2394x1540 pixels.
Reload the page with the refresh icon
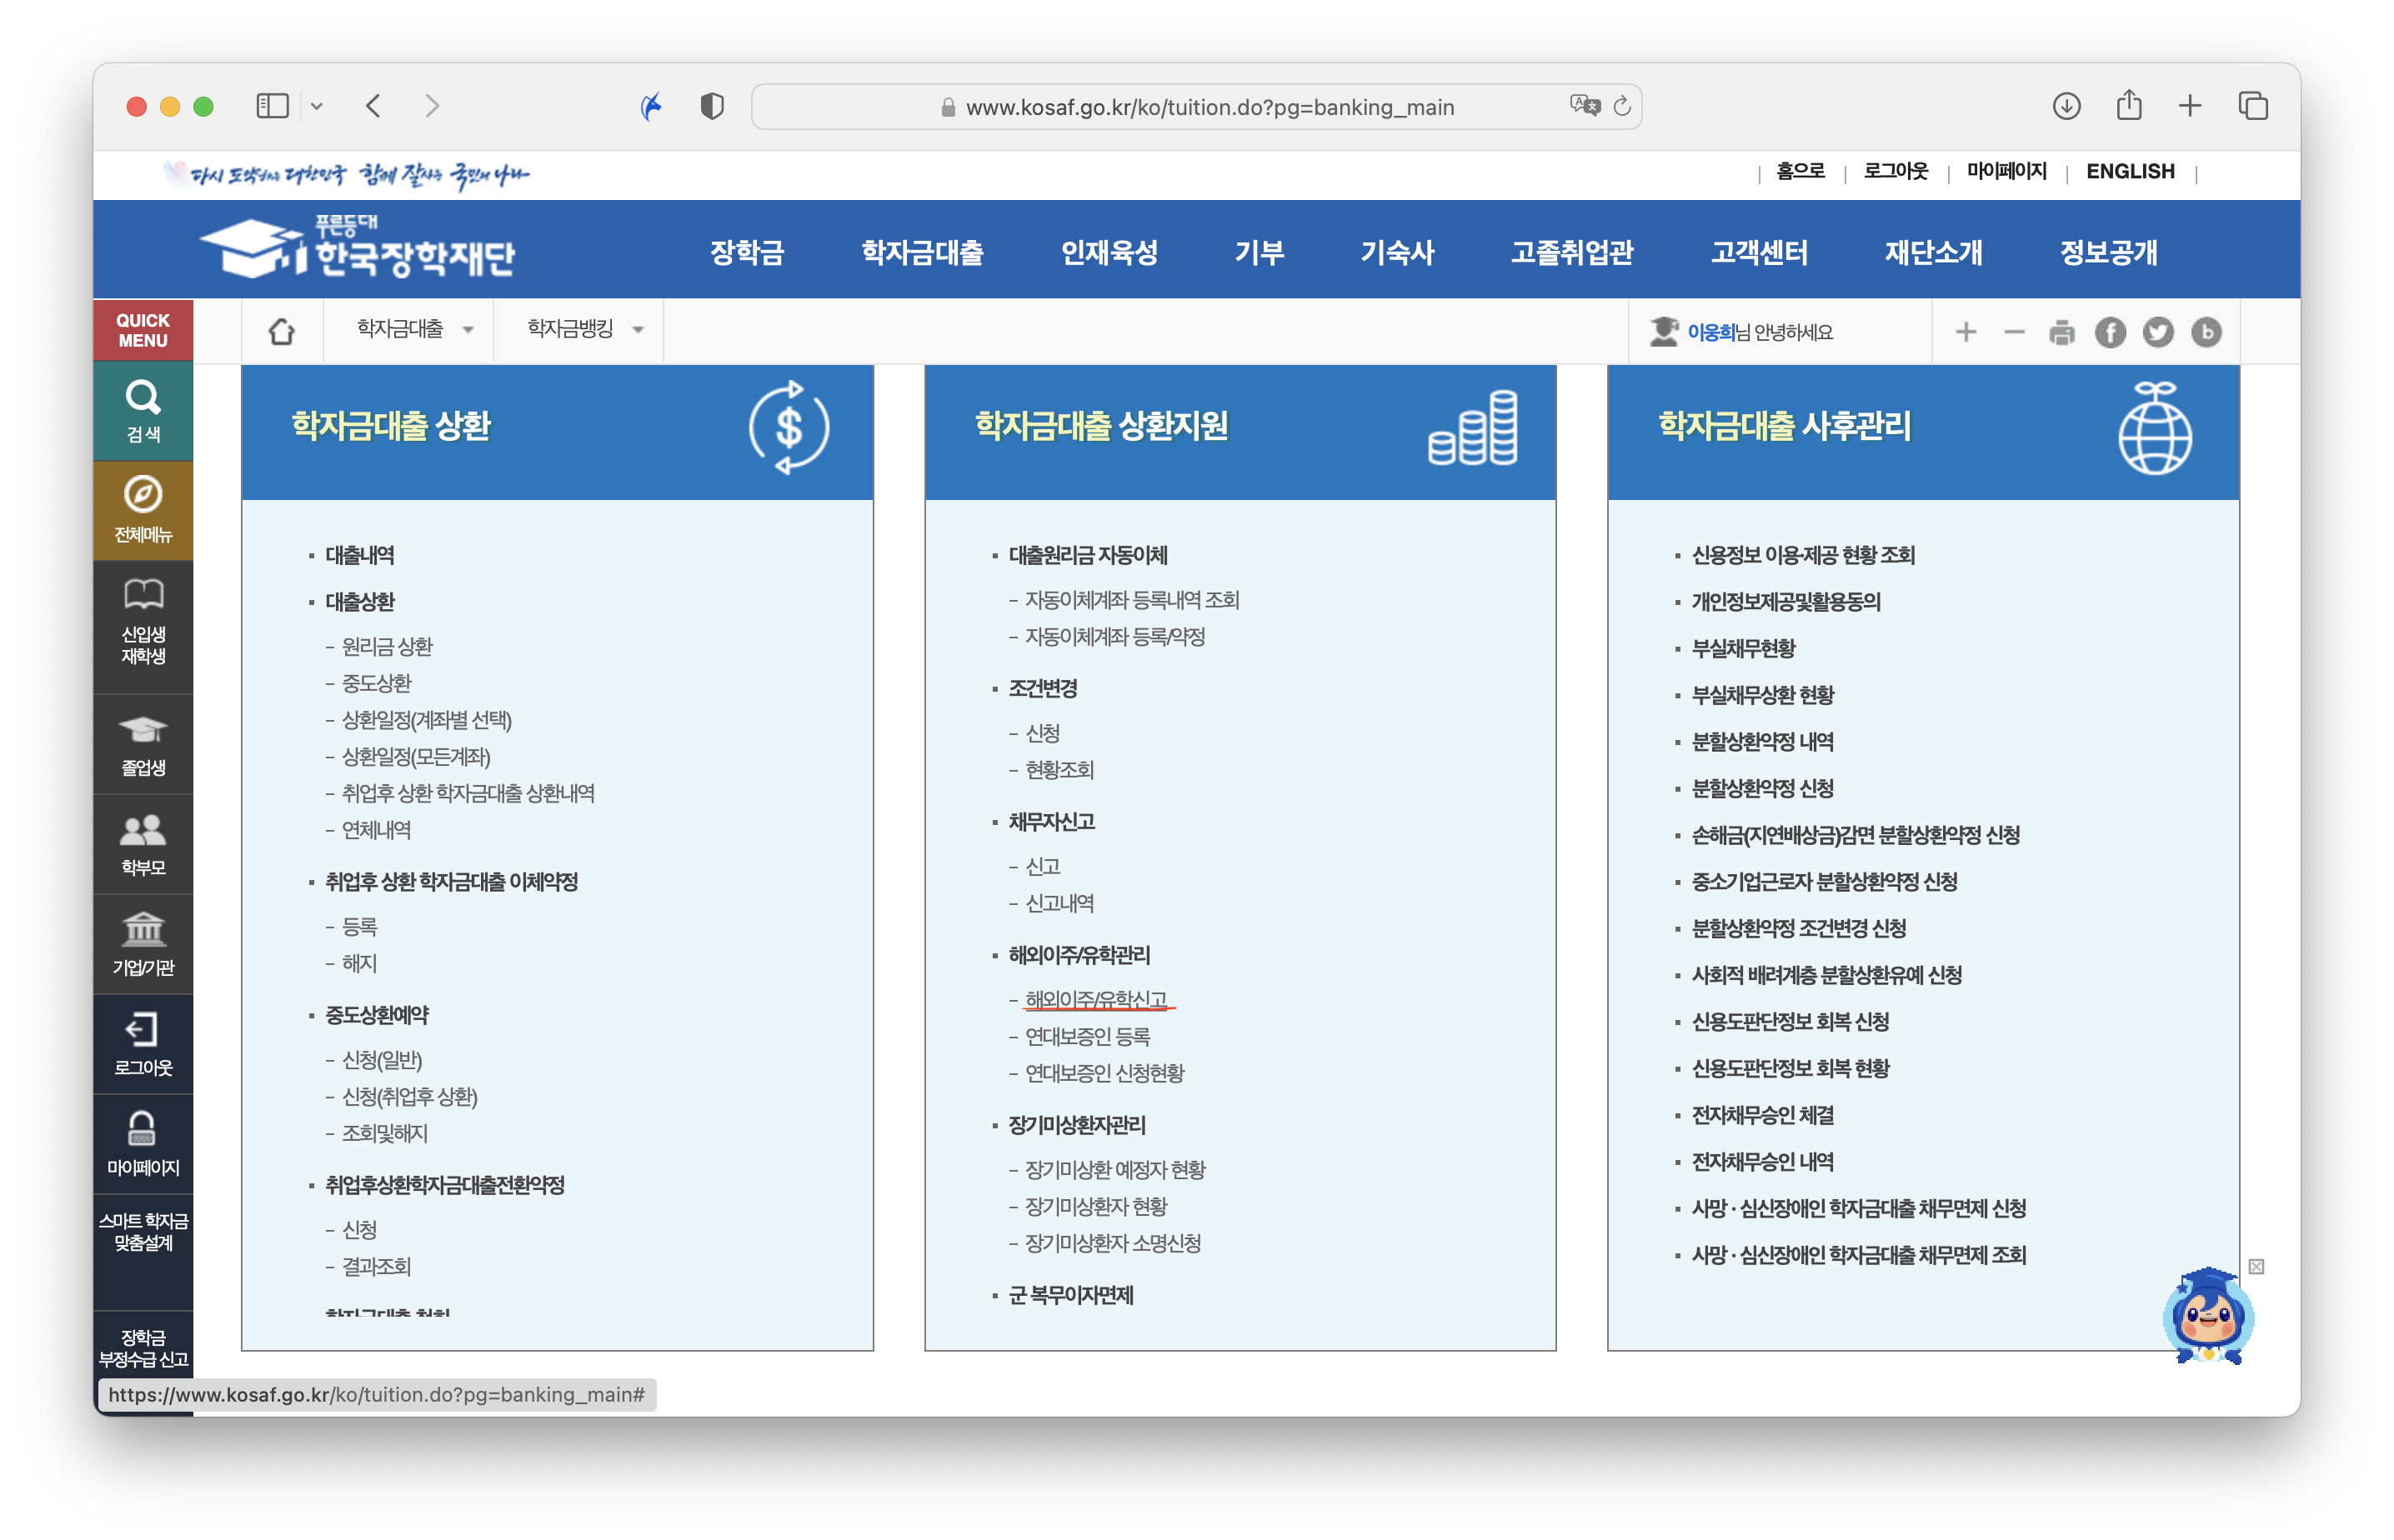(1622, 106)
